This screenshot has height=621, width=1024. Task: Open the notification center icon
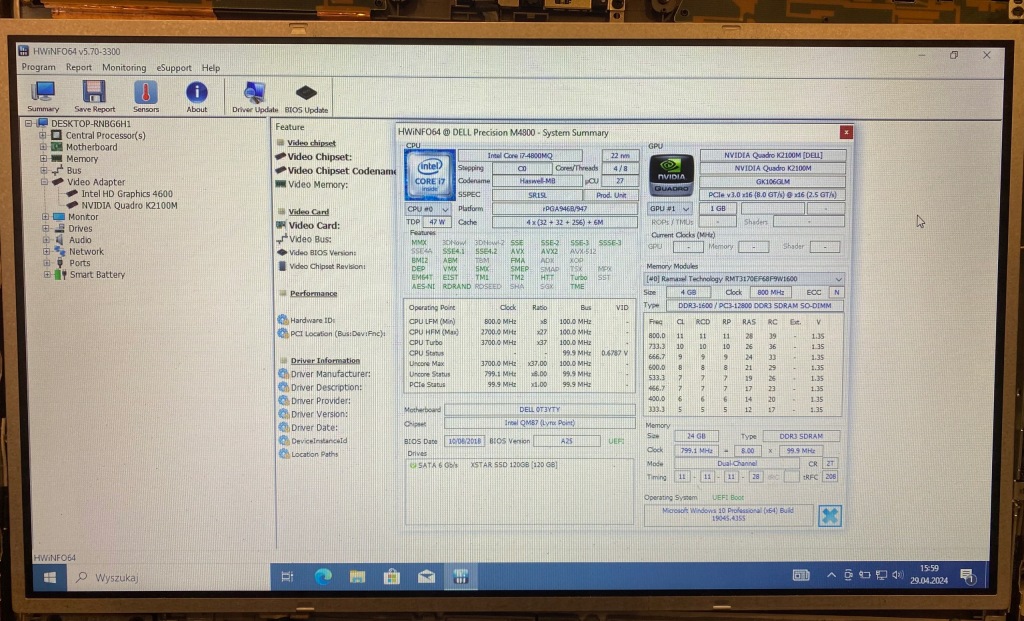(x=967, y=576)
